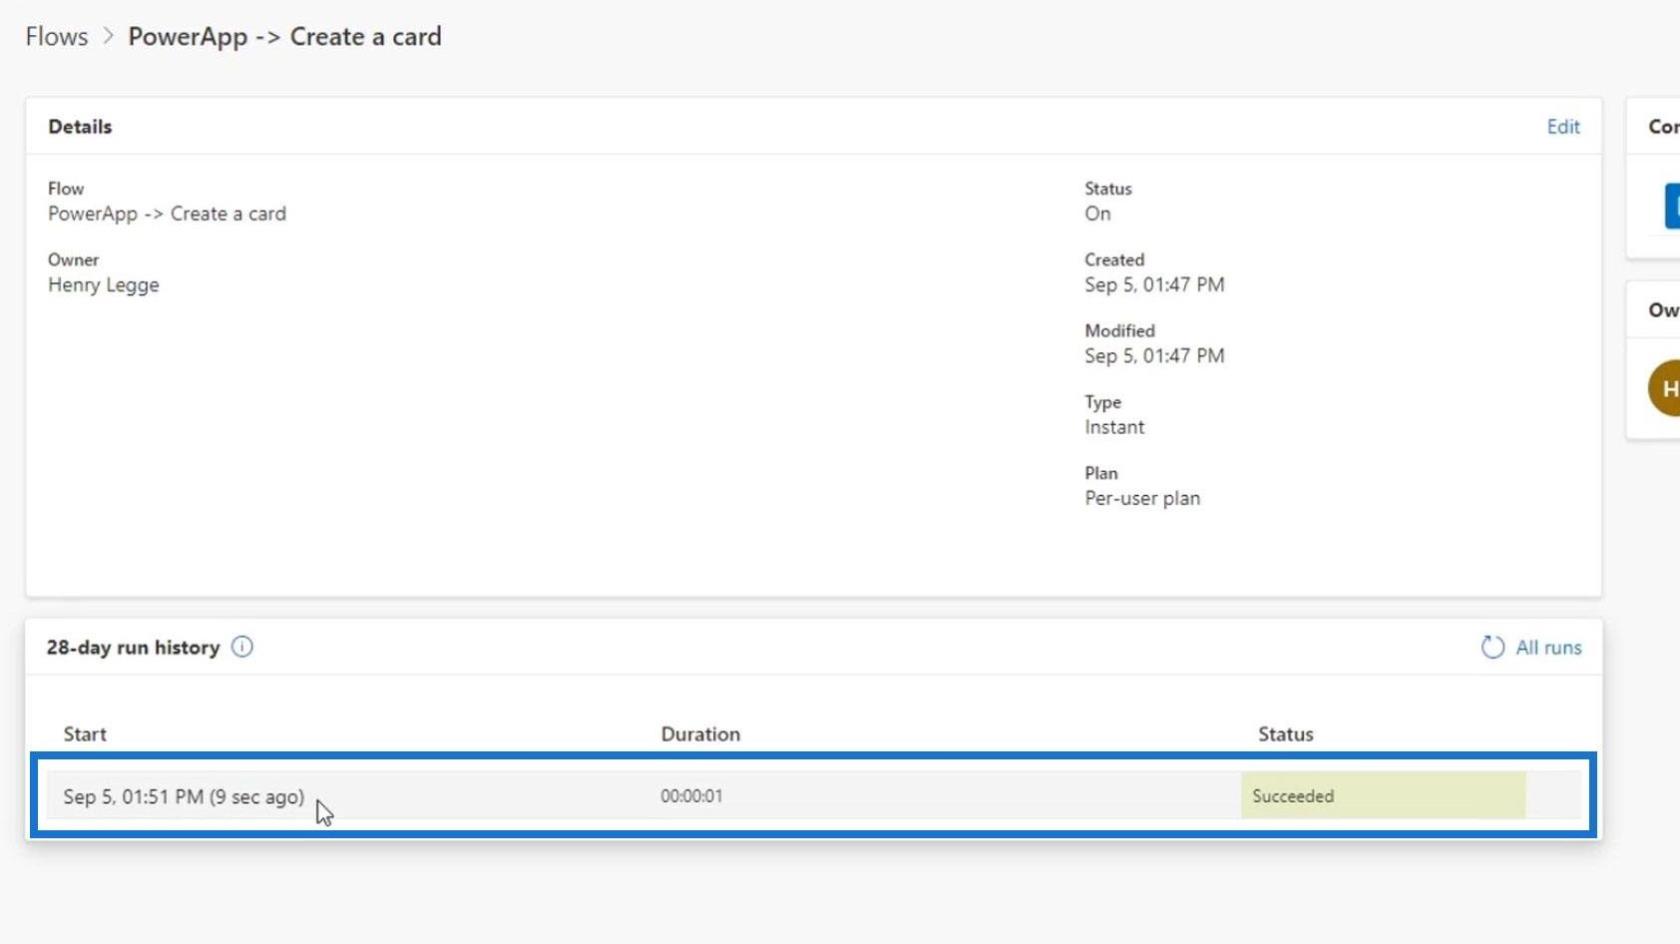Screen dimensions: 1680x944
Task: Select the owner name Henry Legge
Action: click(x=103, y=285)
